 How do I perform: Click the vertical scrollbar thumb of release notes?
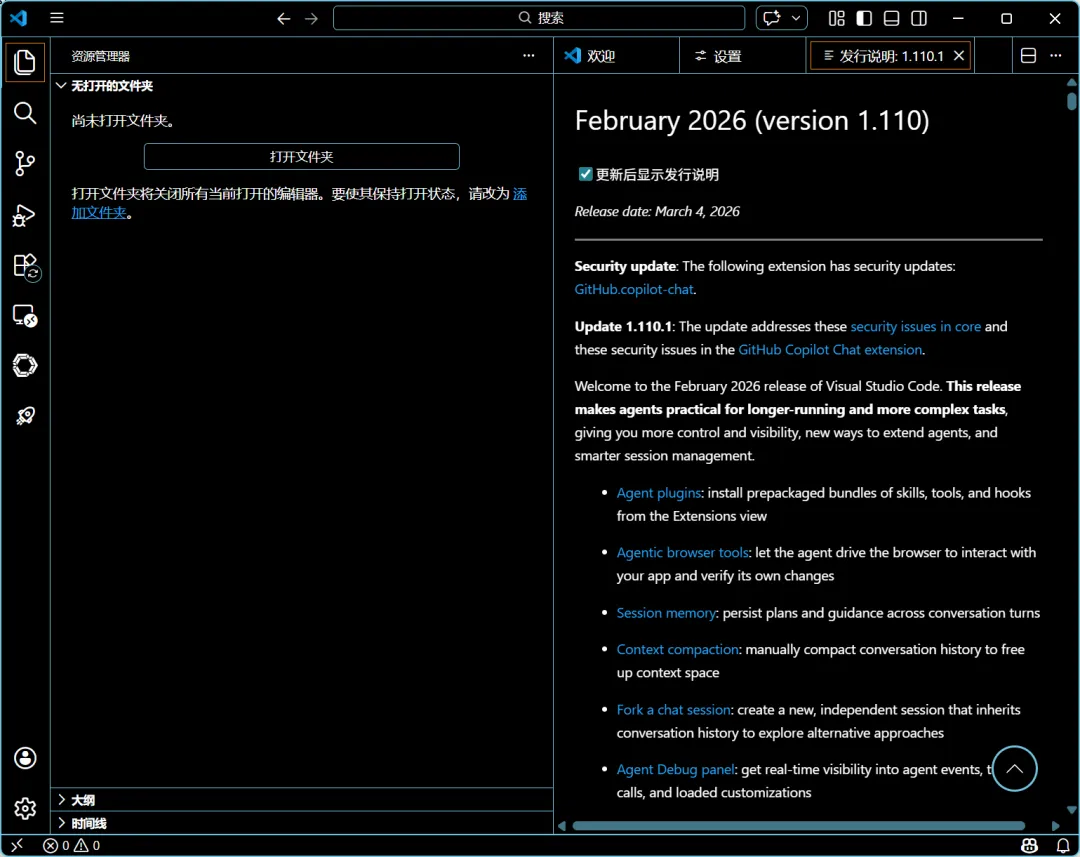tap(1072, 102)
